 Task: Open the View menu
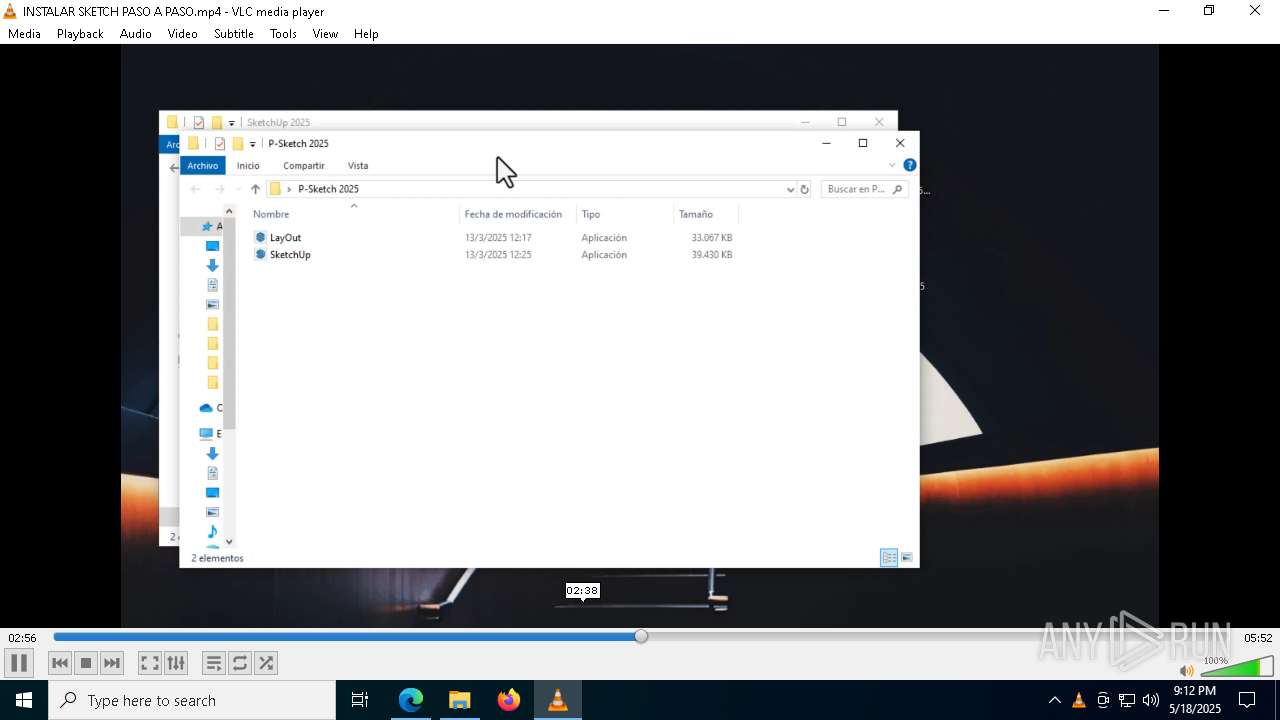(x=325, y=33)
